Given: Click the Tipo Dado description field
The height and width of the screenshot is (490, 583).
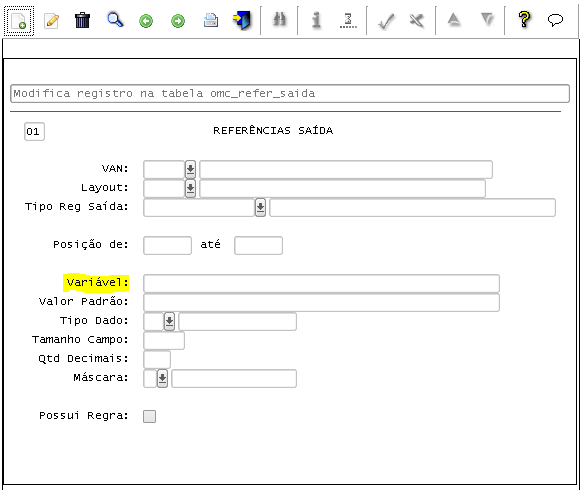Looking at the screenshot, I should click(x=238, y=322).
